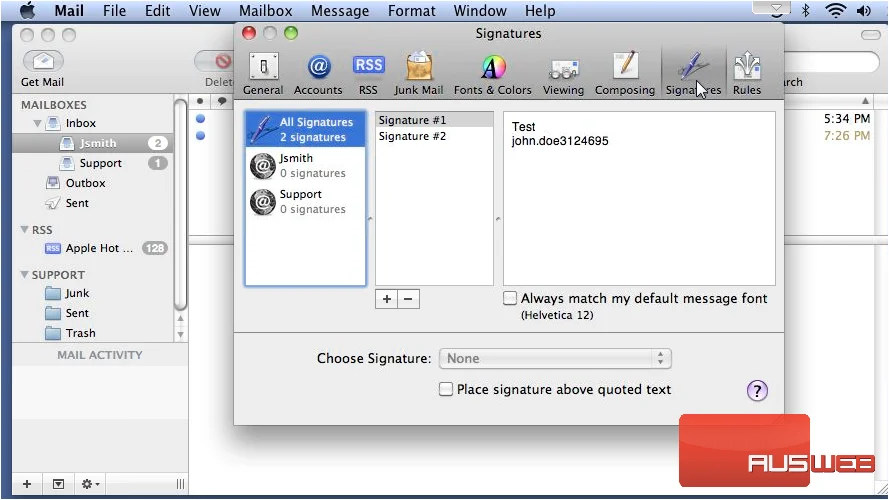Viewport: 889px width, 500px height.
Task: Remove selected signature with minus button
Action: [408, 299]
